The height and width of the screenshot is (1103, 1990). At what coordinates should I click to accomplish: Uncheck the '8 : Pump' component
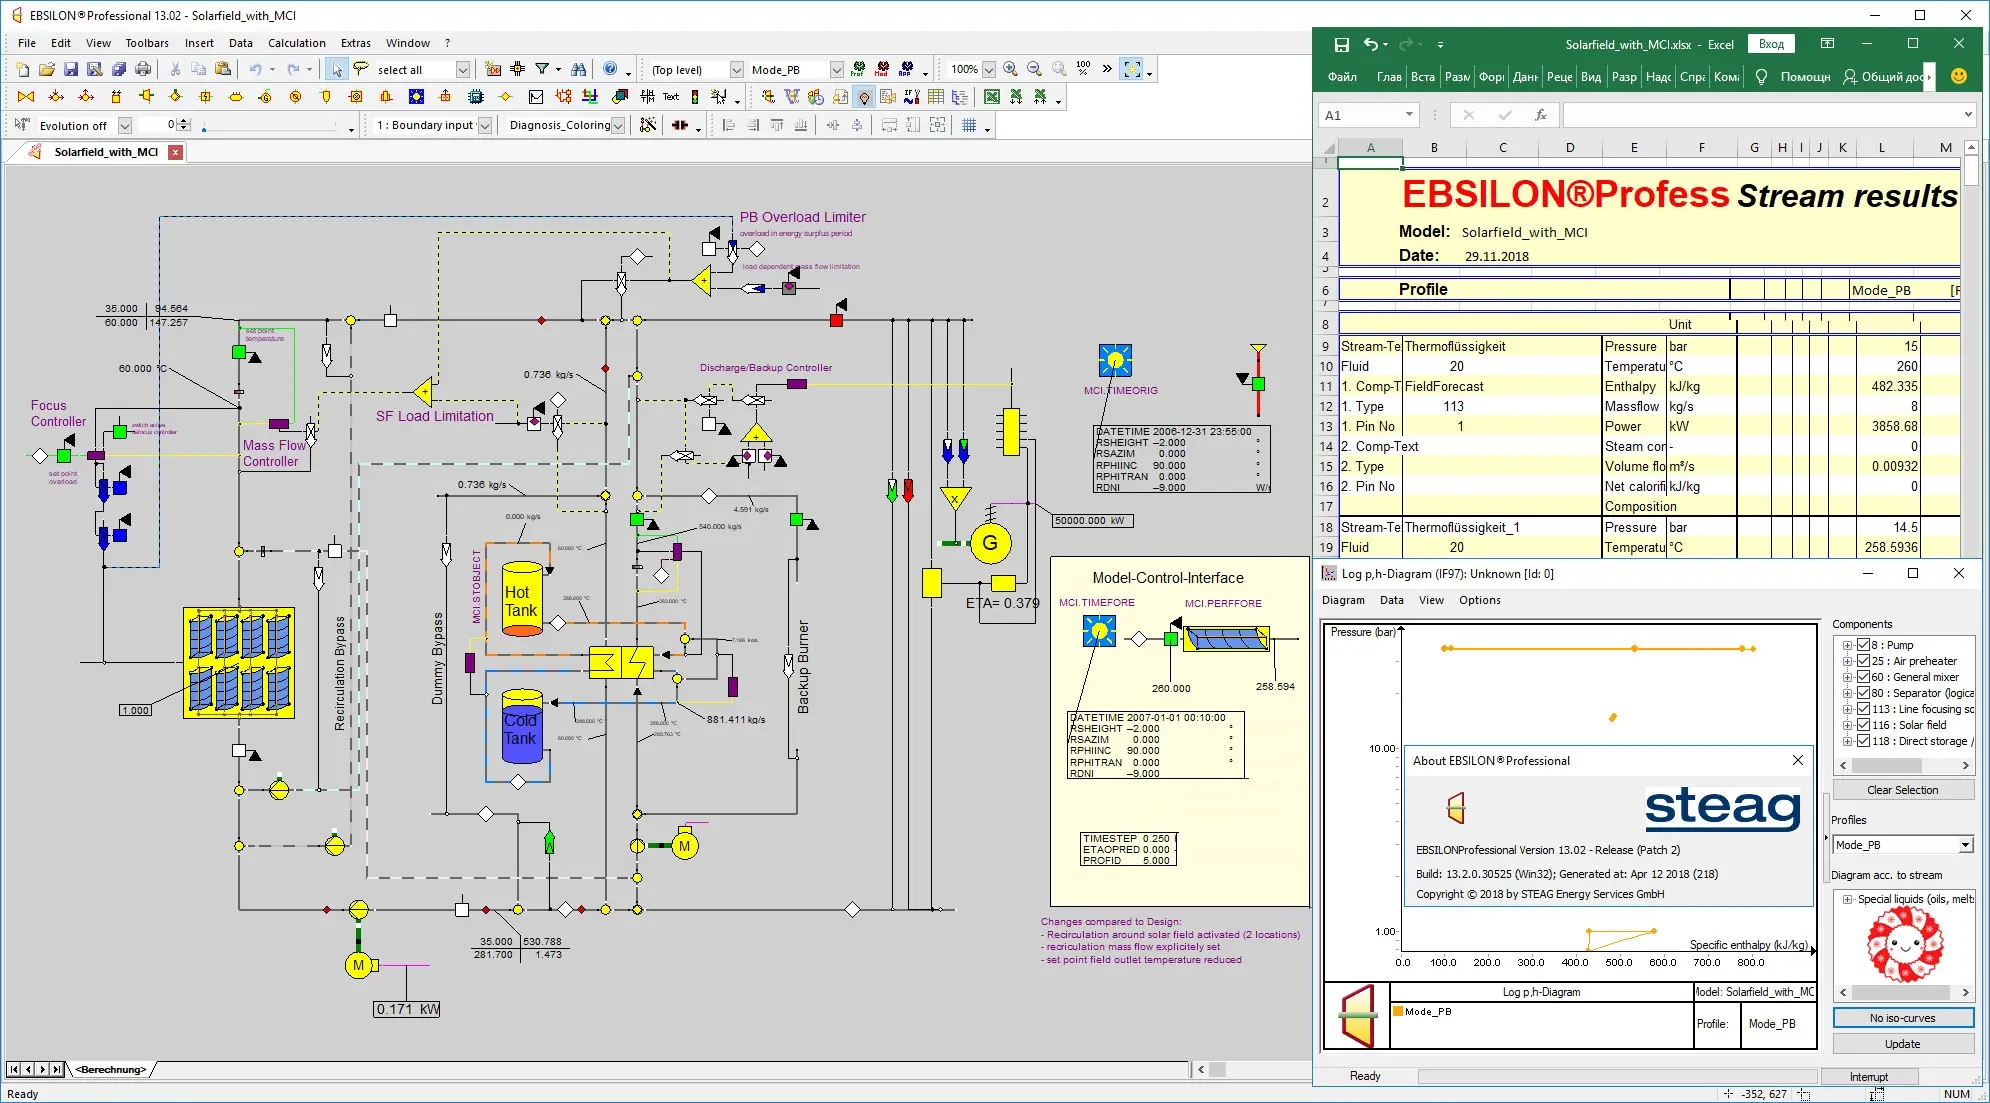(x=1863, y=645)
